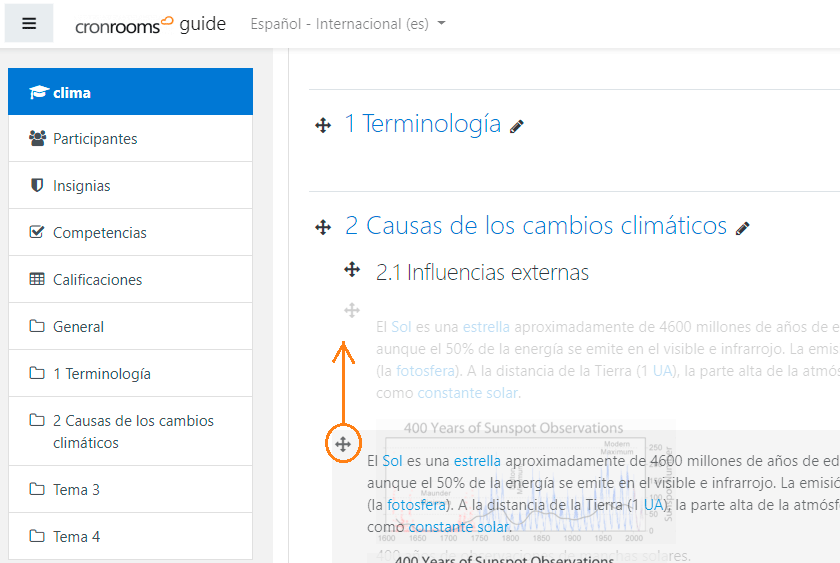Open the UA link in the dragged paragraph
The image size is (840, 563).
[x=653, y=505]
